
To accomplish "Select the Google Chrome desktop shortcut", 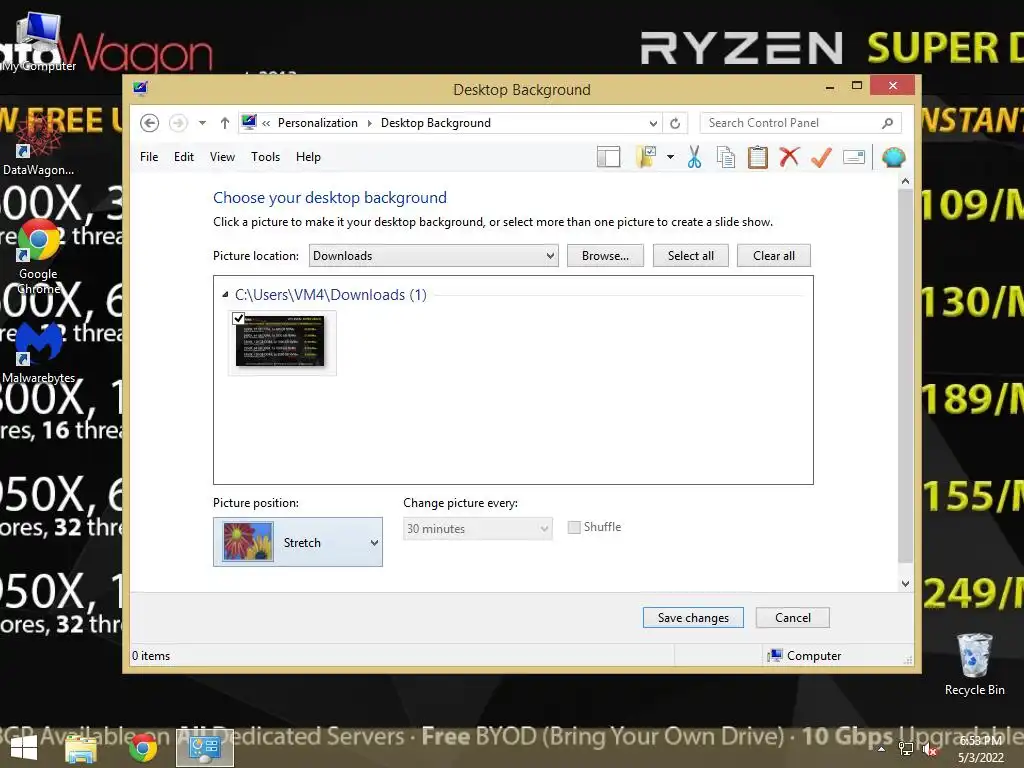I will (x=39, y=257).
